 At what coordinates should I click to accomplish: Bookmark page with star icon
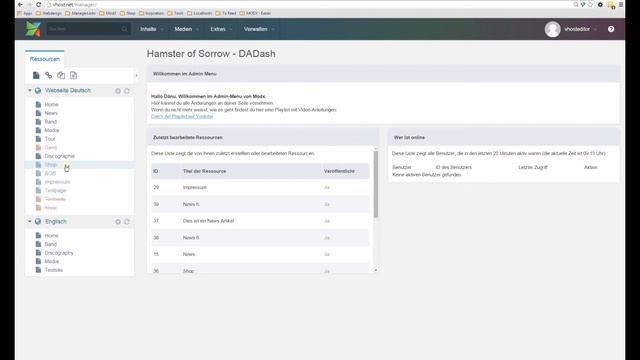click(590, 4)
